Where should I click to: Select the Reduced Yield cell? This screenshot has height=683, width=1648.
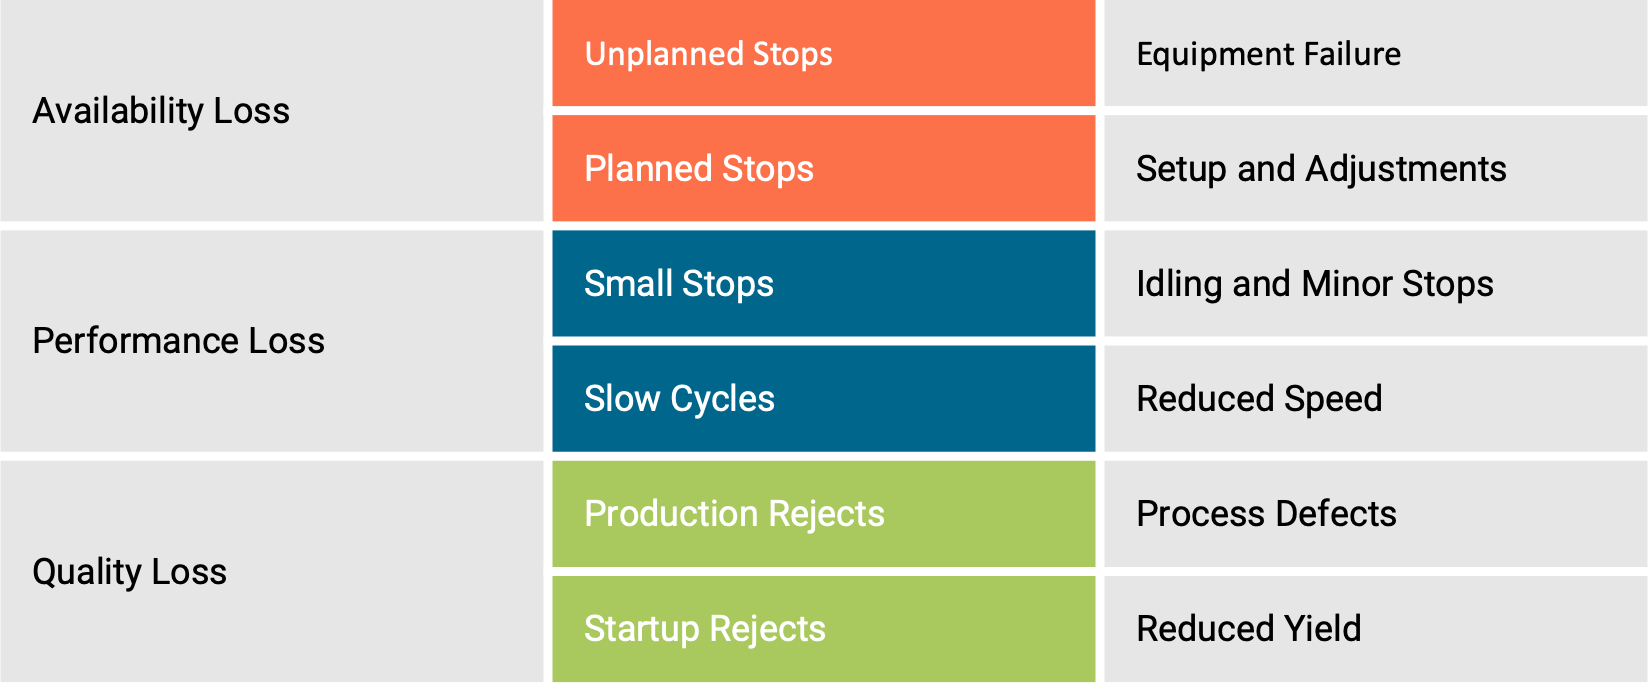click(1376, 629)
